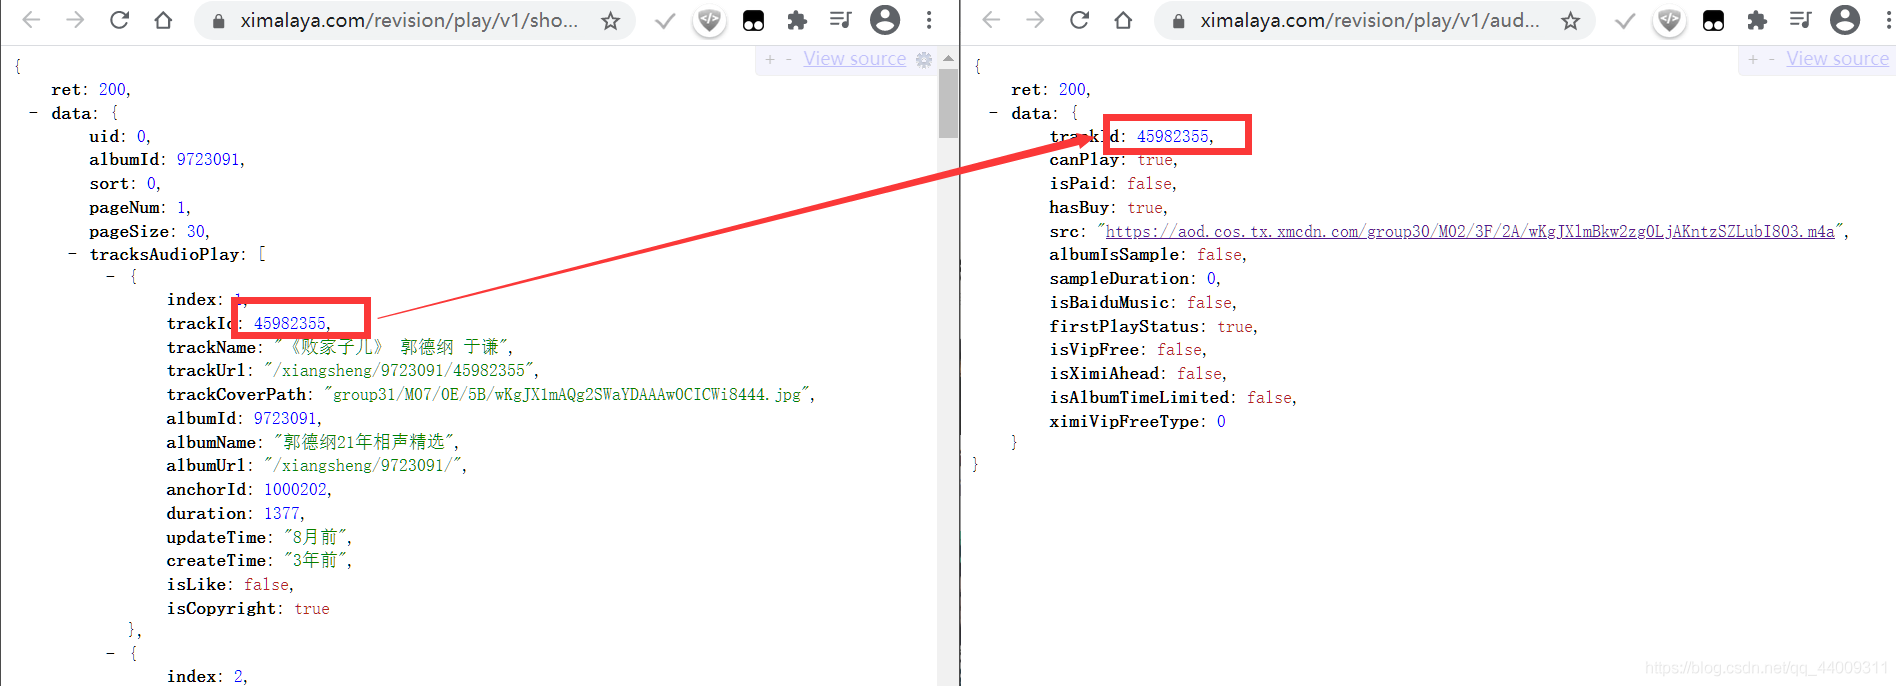Collapse the tracksAudioPlay array
Screen dimensions: 1896x686
point(72,254)
